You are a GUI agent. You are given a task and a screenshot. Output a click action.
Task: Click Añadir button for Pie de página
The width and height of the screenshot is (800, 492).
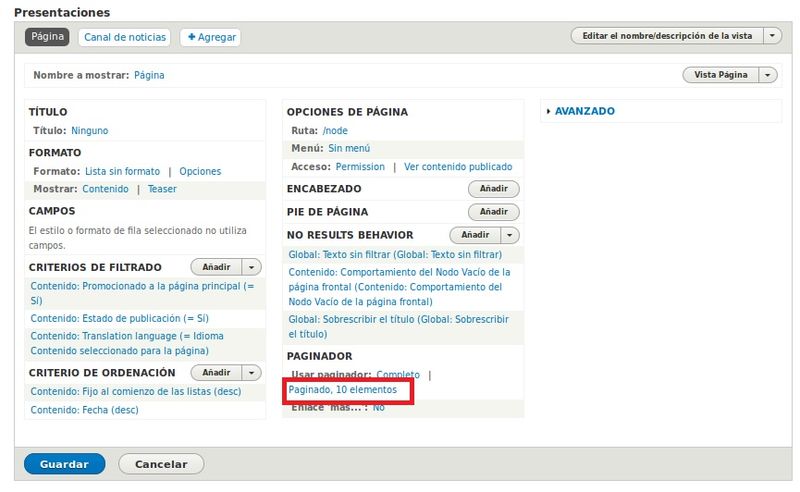point(493,212)
